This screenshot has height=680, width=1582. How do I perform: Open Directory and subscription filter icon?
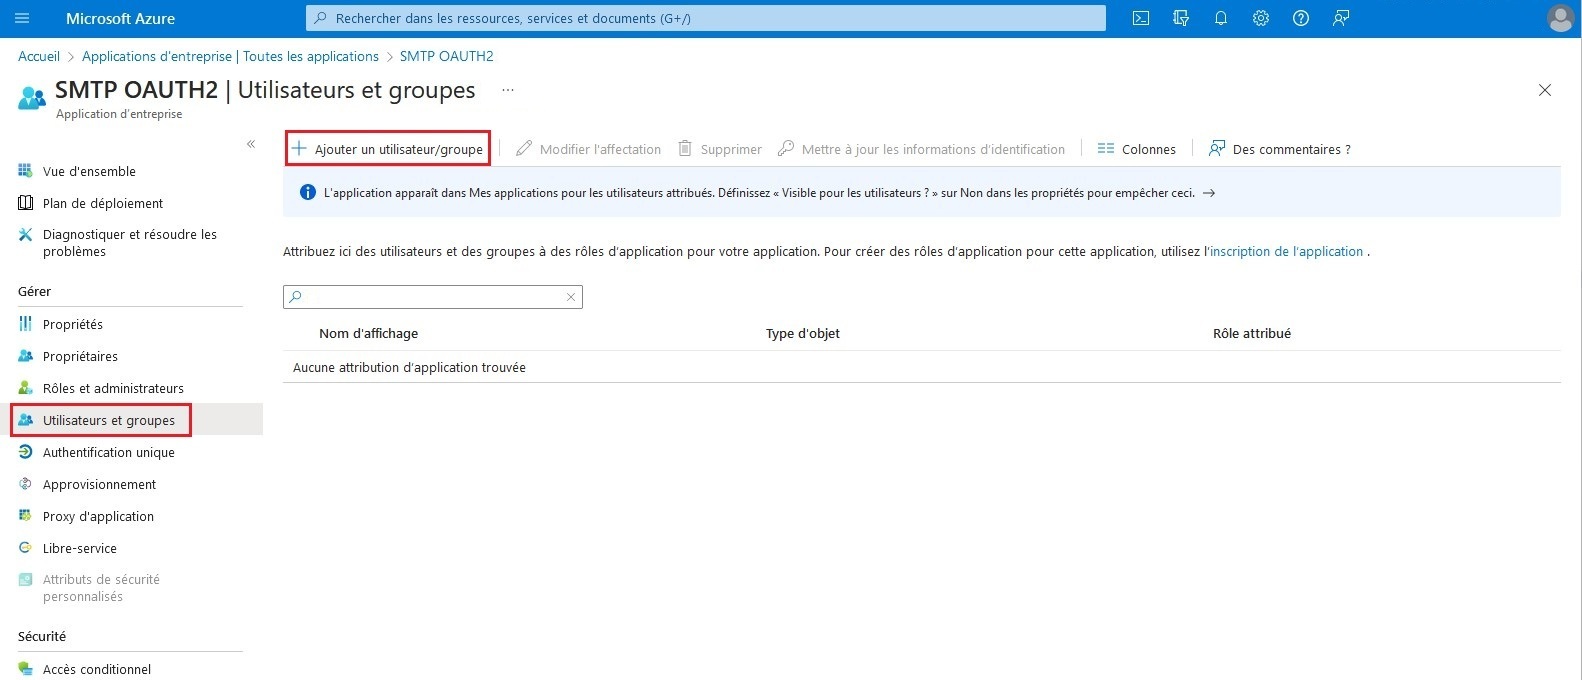(1181, 18)
